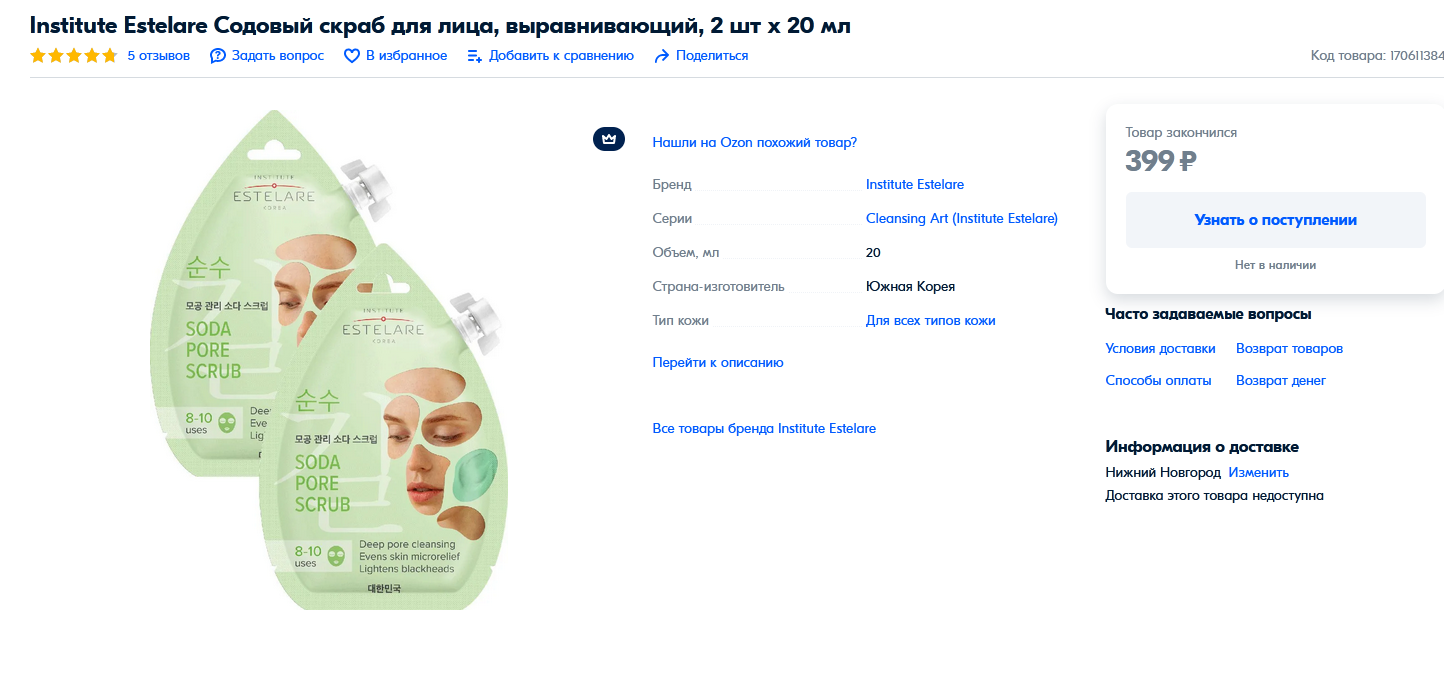Click the share arrow icon
This screenshot has height=691, width=1444.
click(661, 56)
